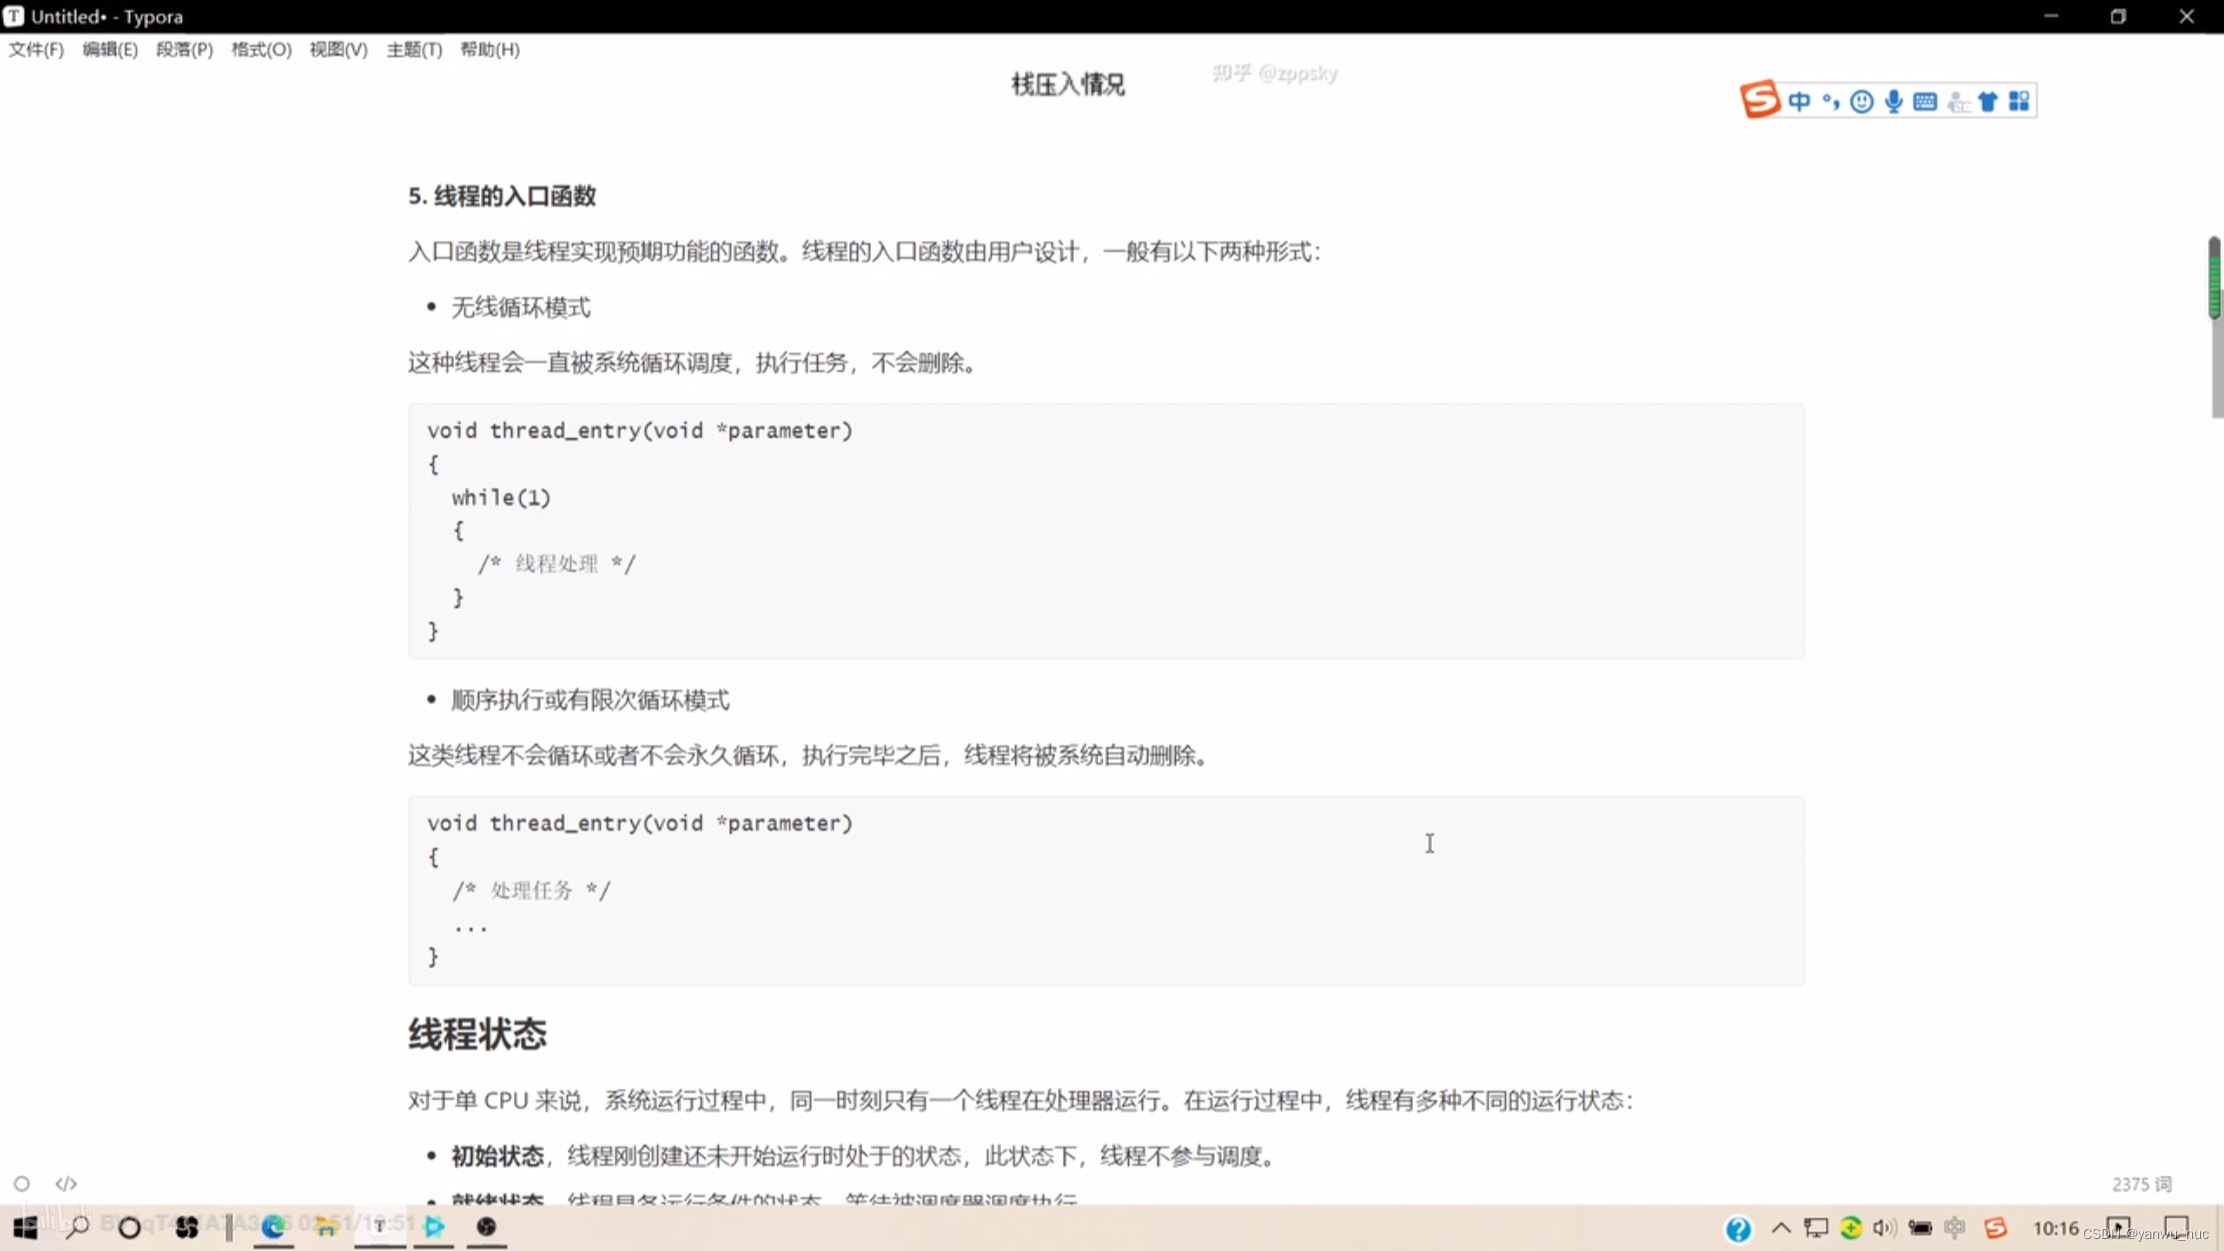The height and width of the screenshot is (1251, 2224).
Task: Click the Sogou S icon in system tray
Action: 1995,1228
